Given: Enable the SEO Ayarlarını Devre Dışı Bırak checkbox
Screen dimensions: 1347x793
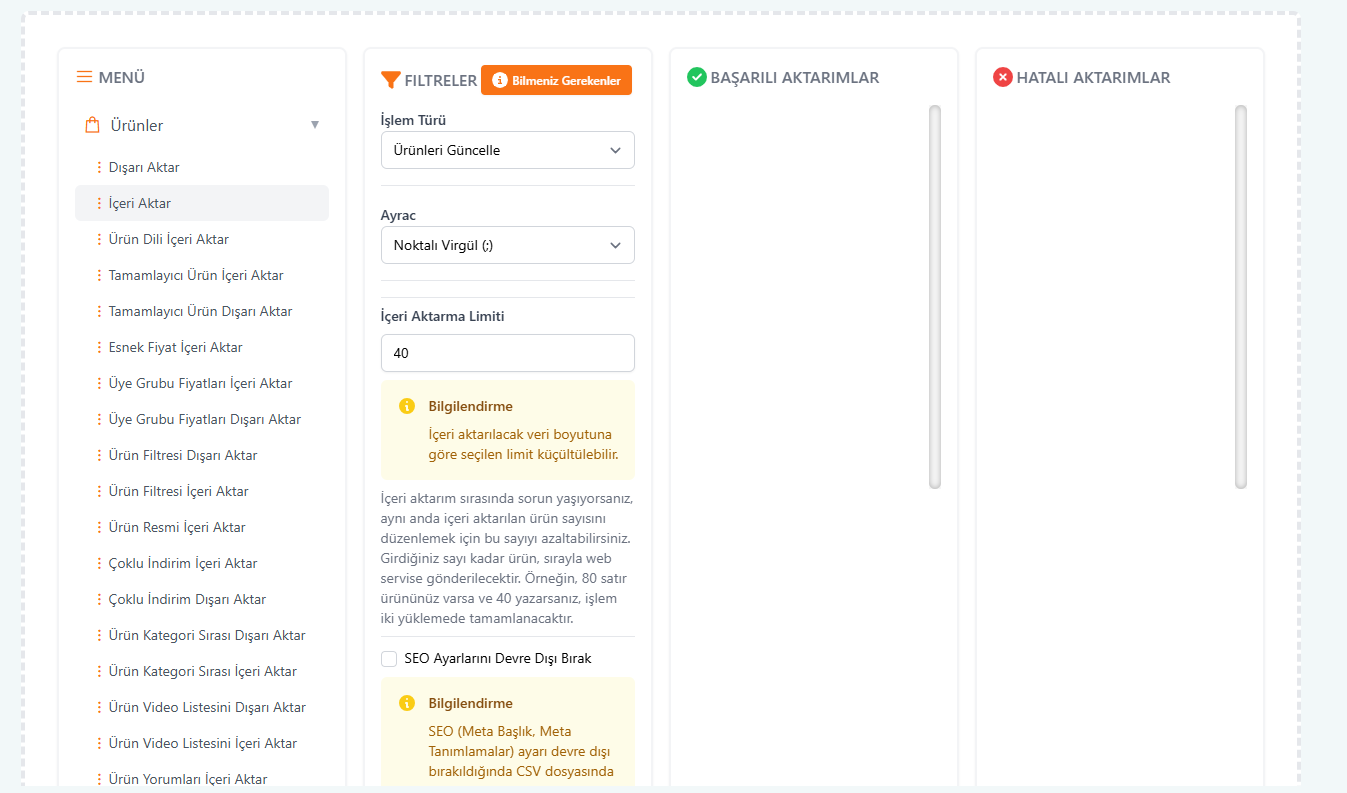Looking at the screenshot, I should click(389, 659).
